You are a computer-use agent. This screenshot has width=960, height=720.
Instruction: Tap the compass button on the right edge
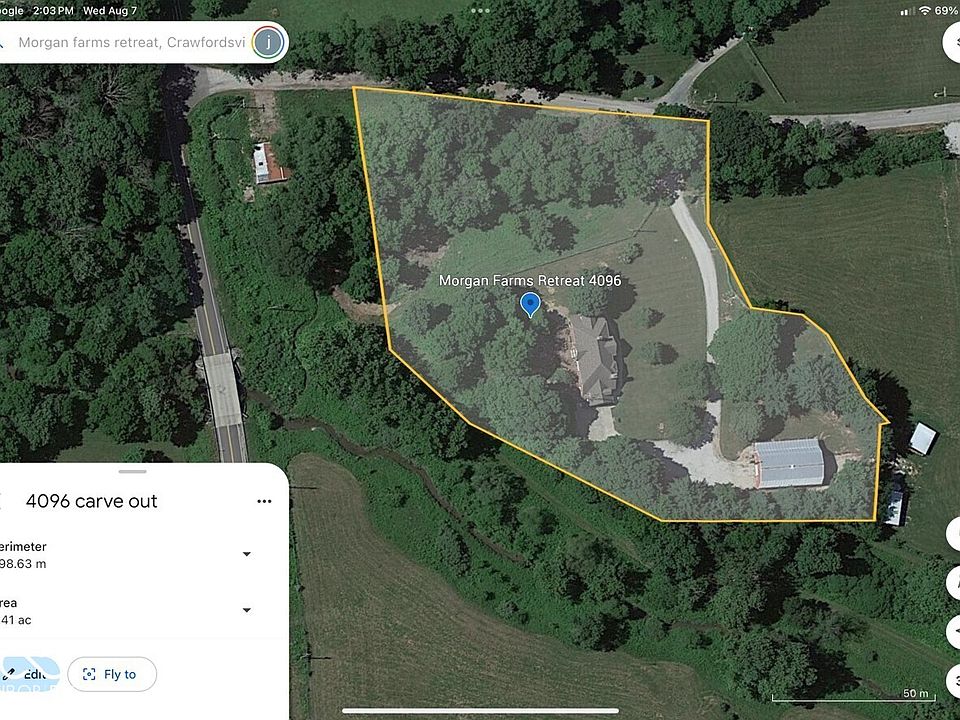[x=953, y=582]
